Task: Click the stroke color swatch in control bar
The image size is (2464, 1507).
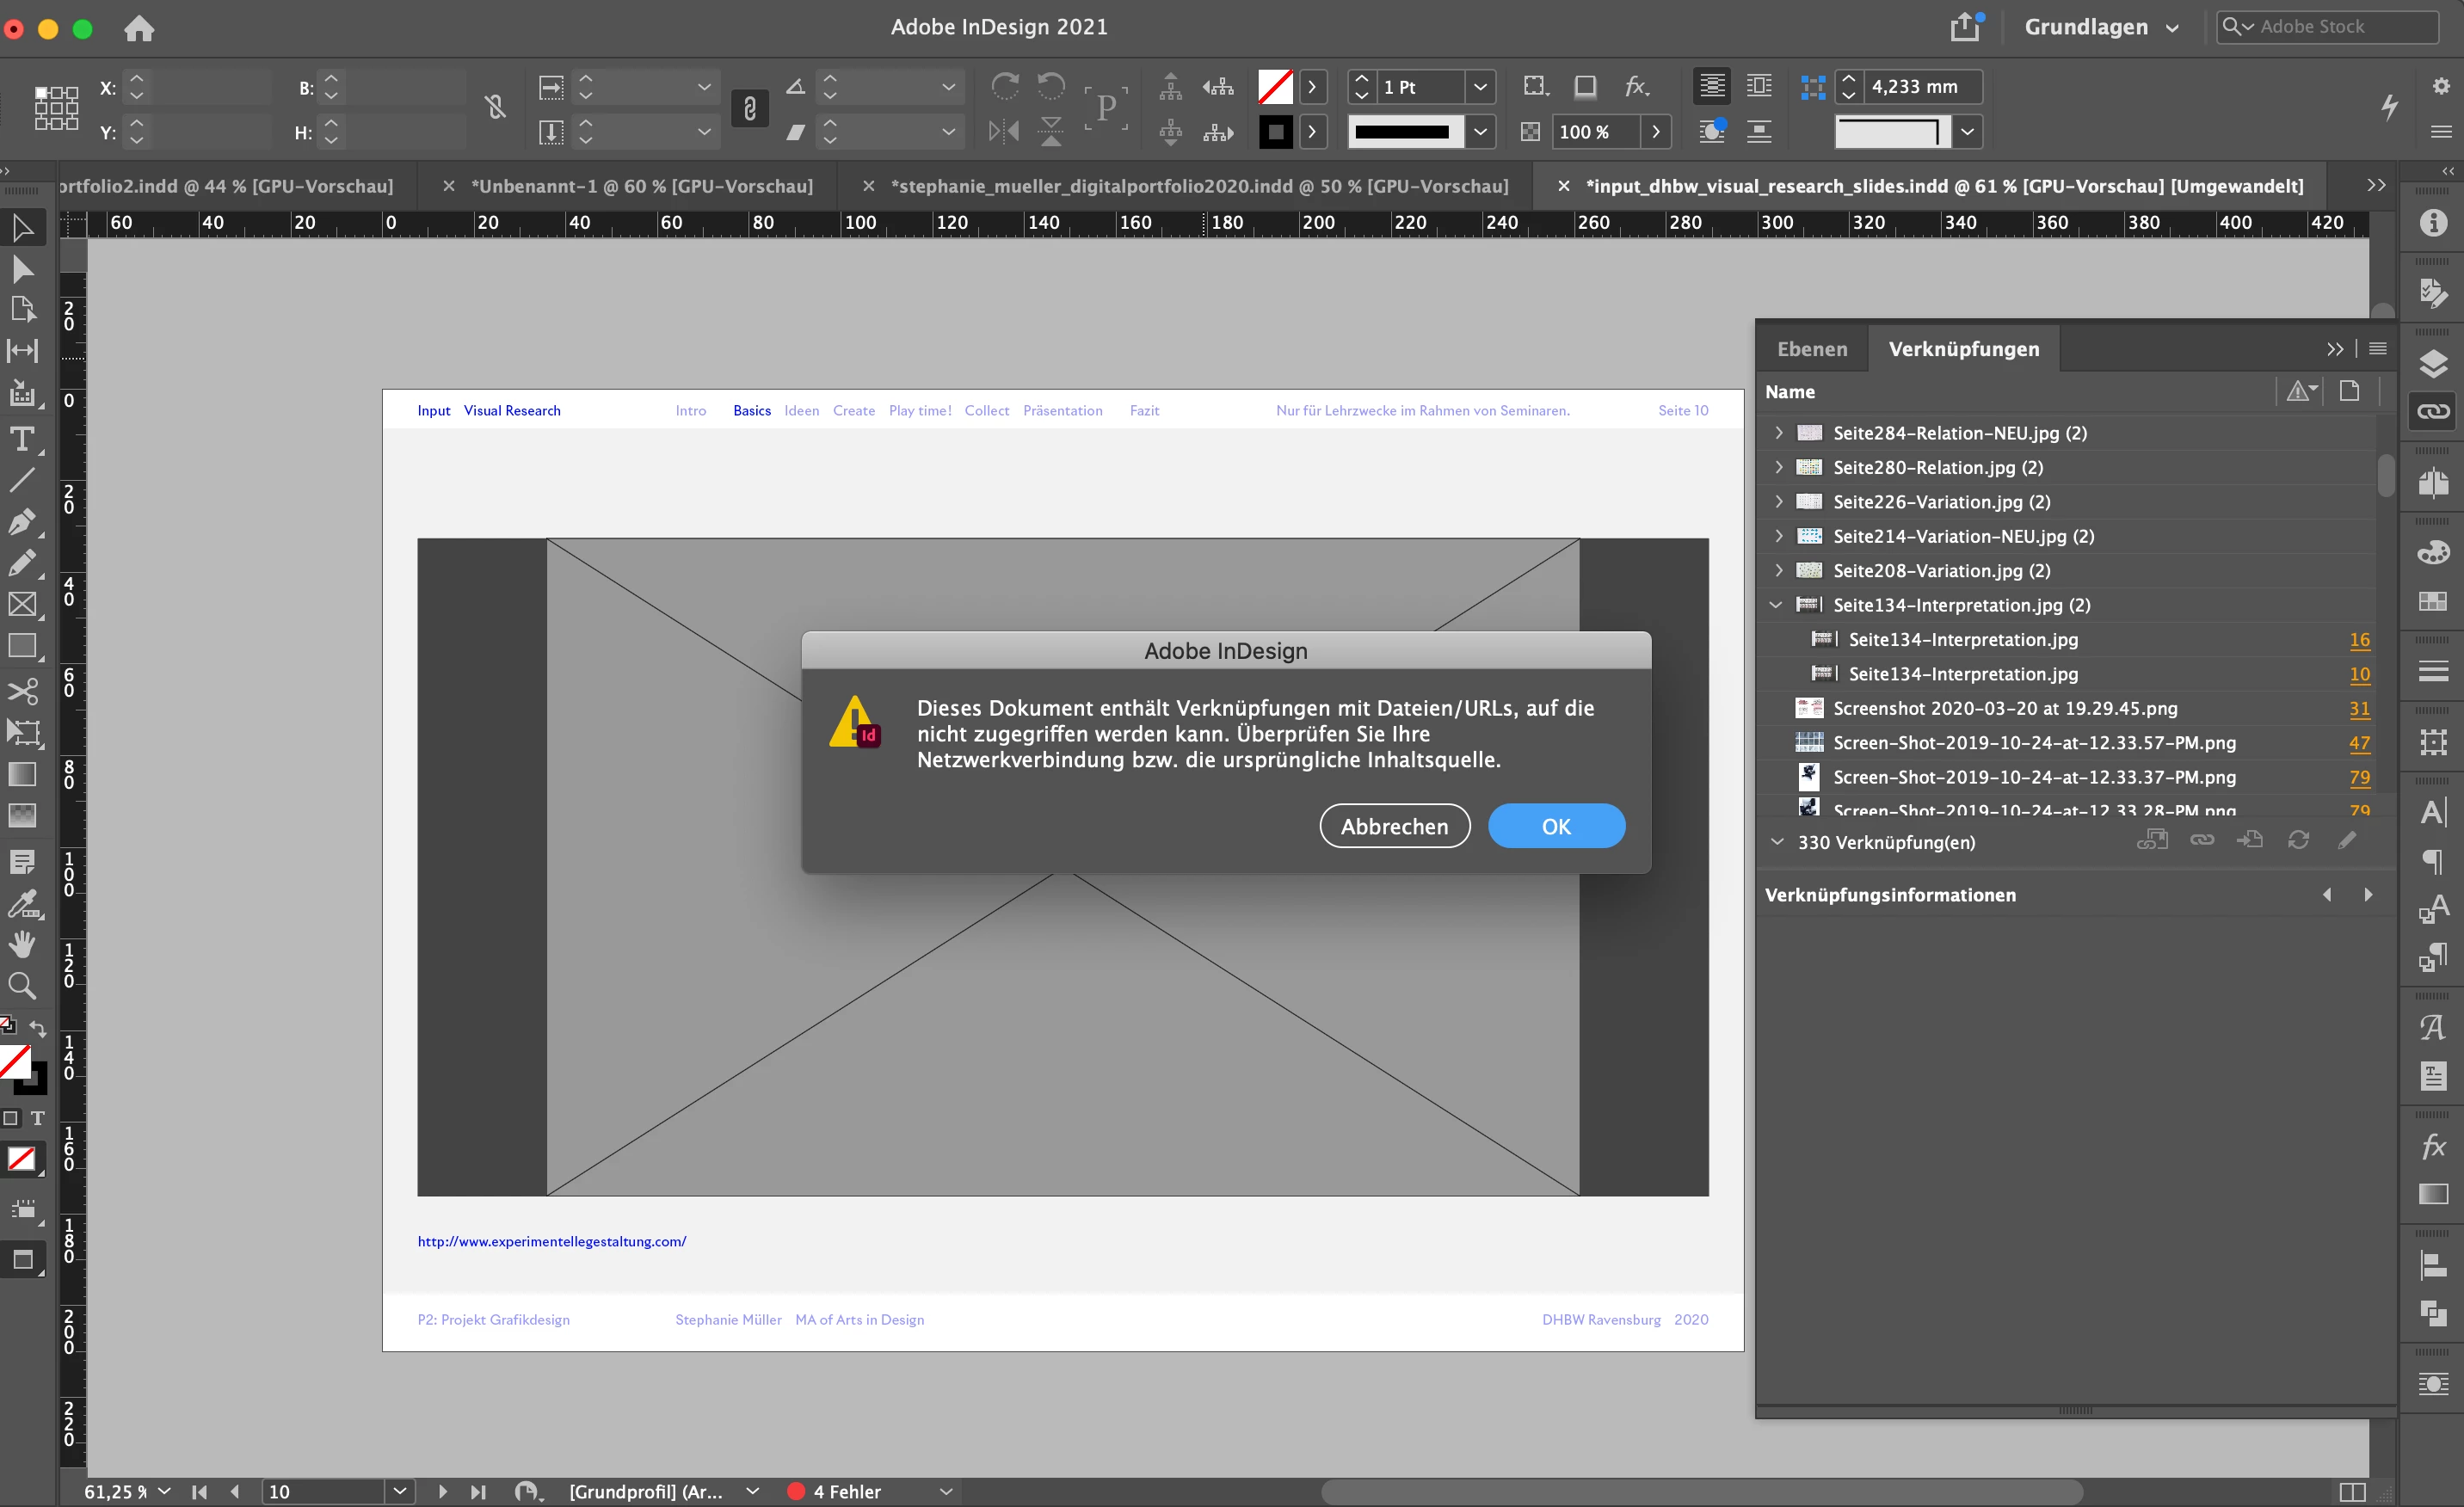Action: coord(1275,131)
